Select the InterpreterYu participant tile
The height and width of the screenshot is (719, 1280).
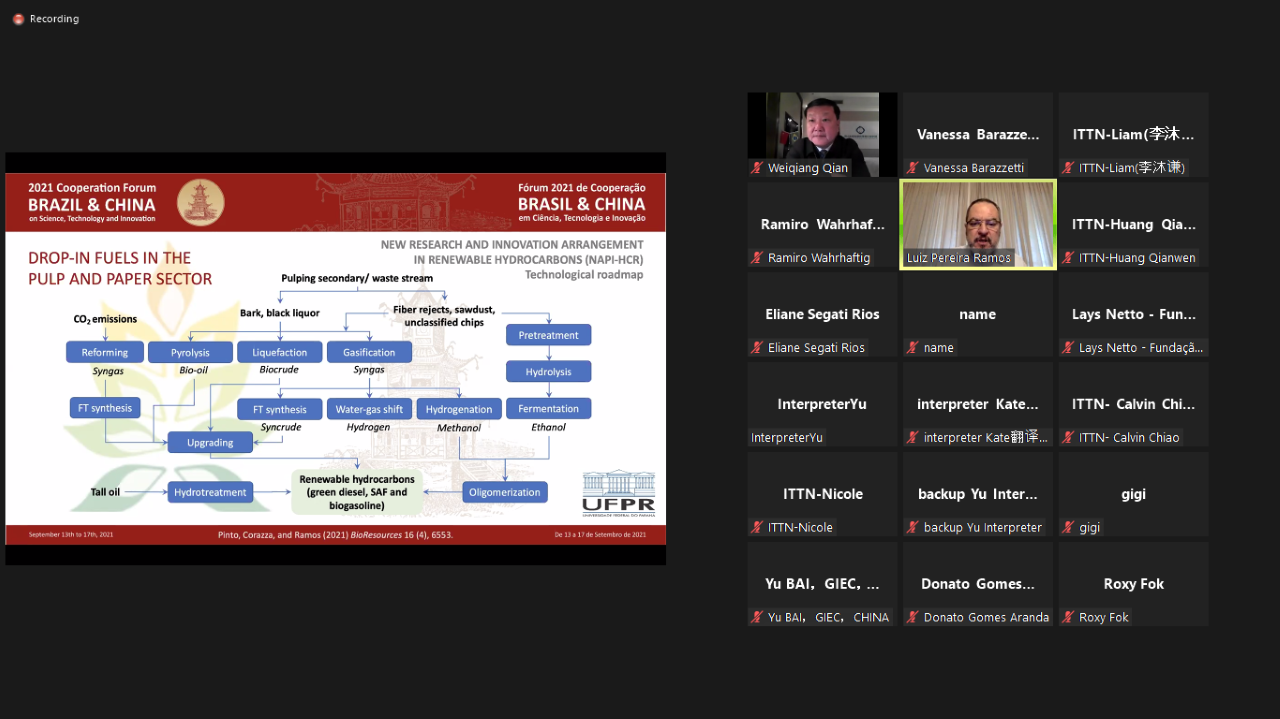click(823, 405)
